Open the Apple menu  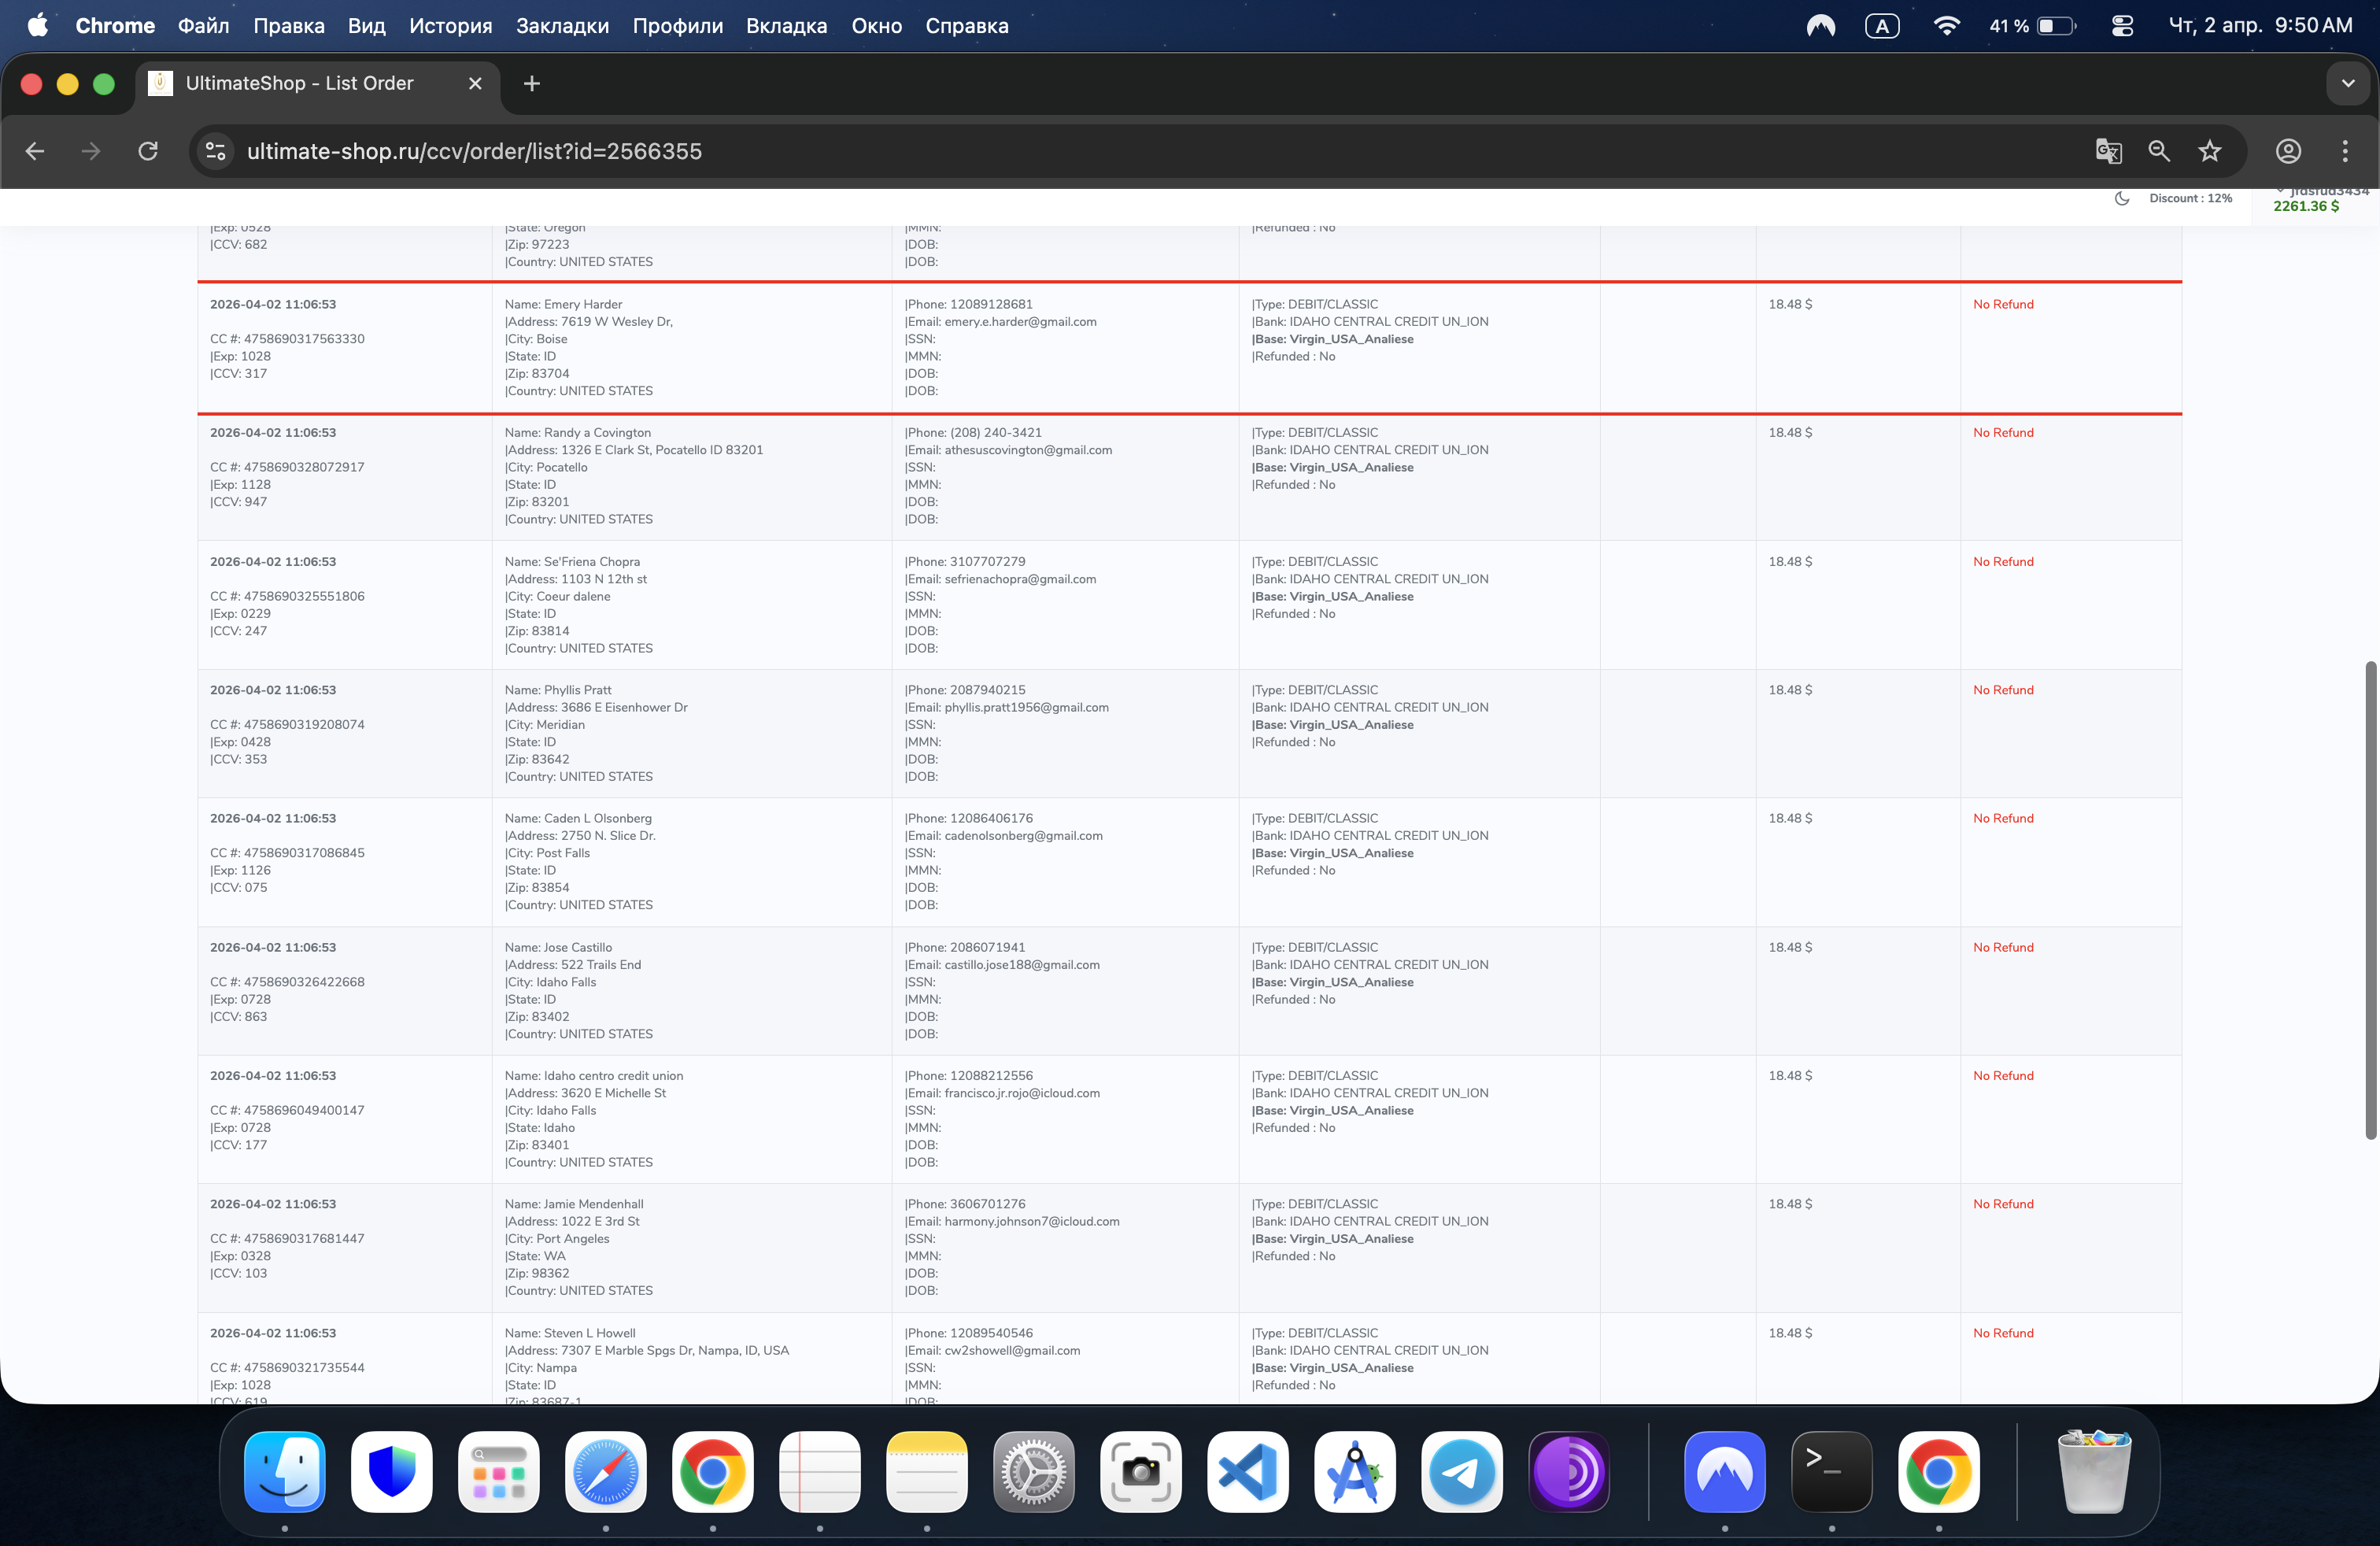(38, 26)
